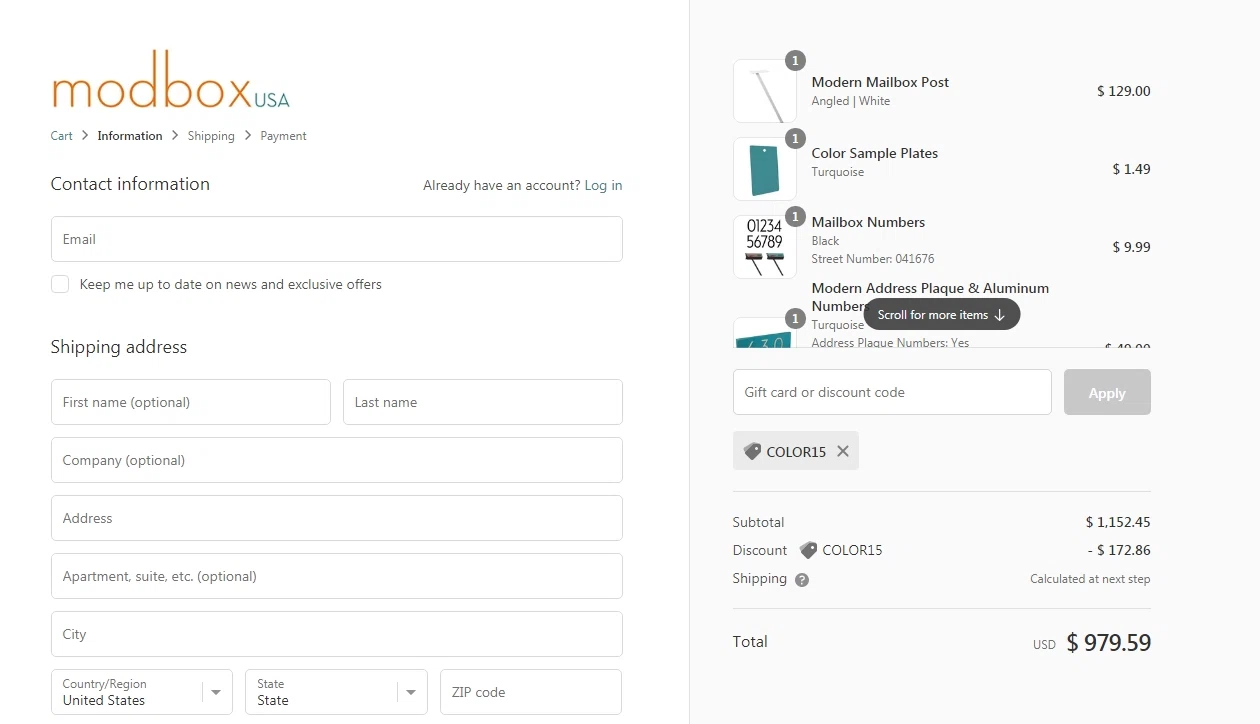Click the total $ 979.59

[x=1109, y=642]
